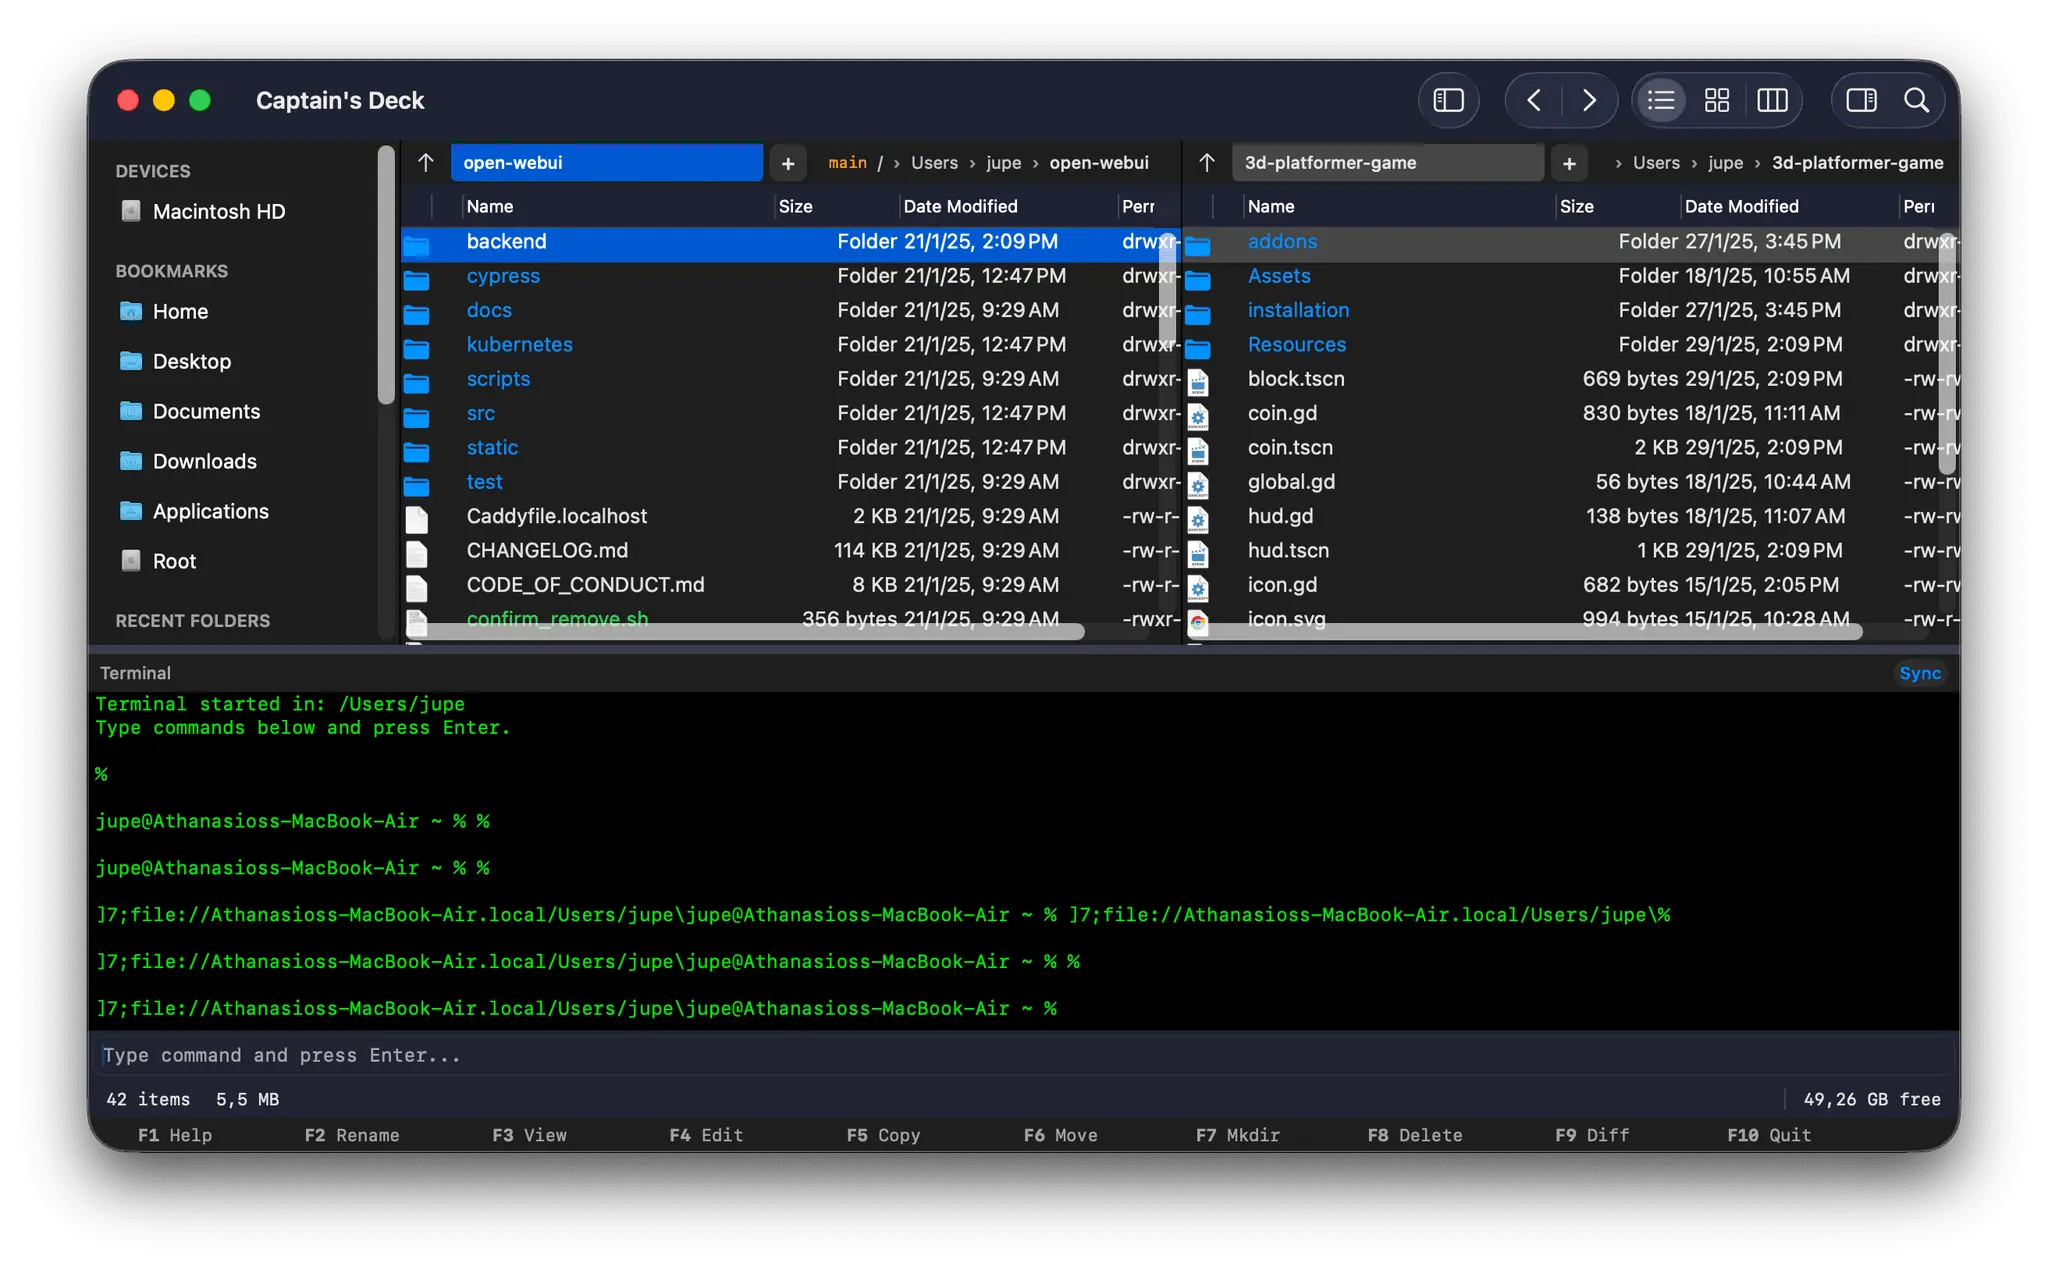Focus the terminal command input field
This screenshot has height=1268, width=2048.
coord(1024,1056)
